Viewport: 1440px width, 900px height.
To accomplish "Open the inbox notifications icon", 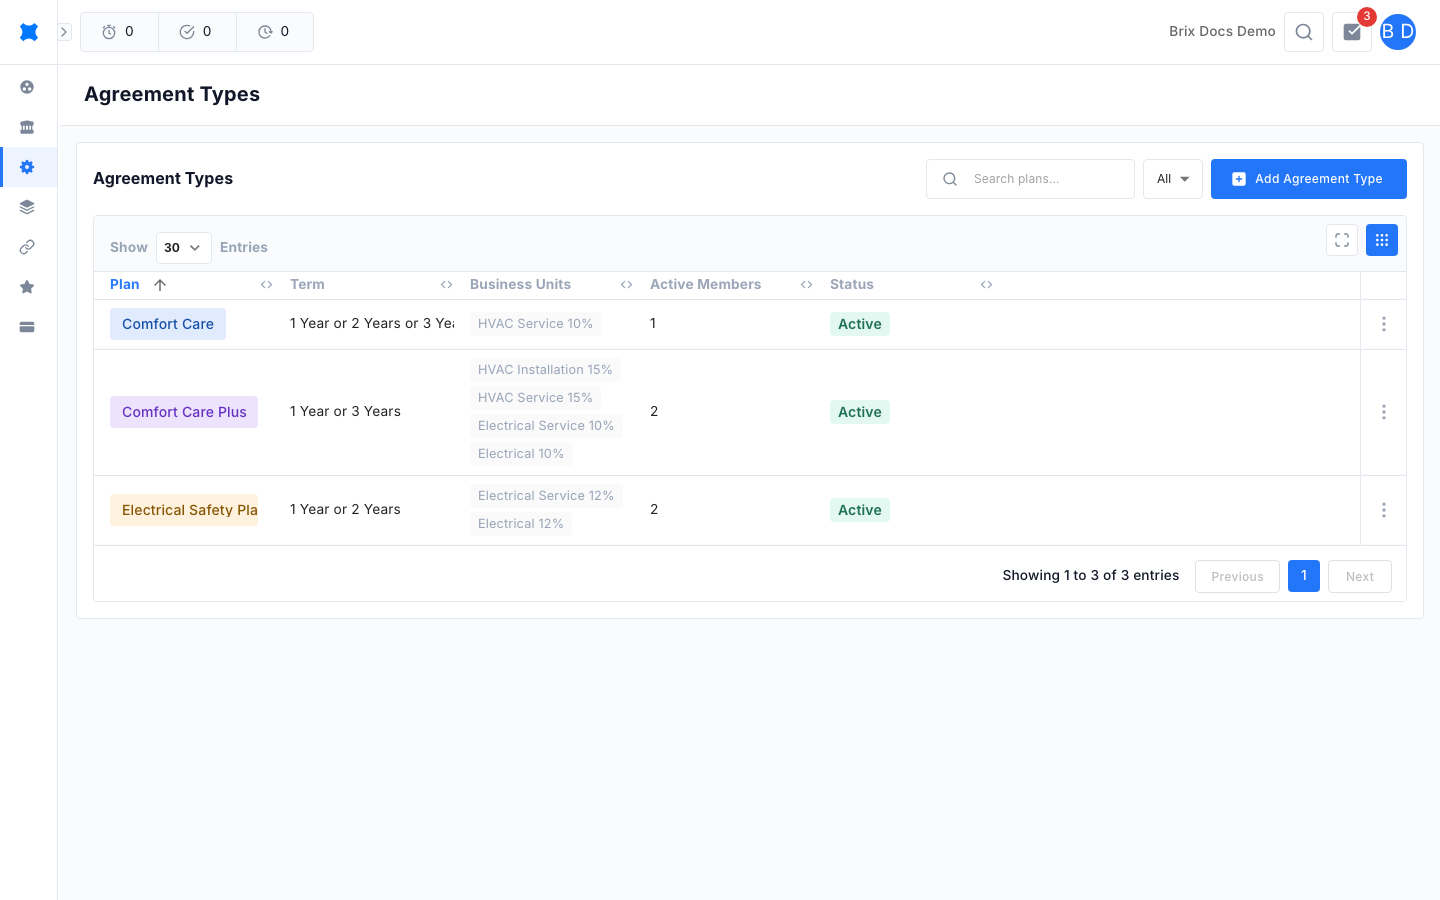I will coord(1352,32).
